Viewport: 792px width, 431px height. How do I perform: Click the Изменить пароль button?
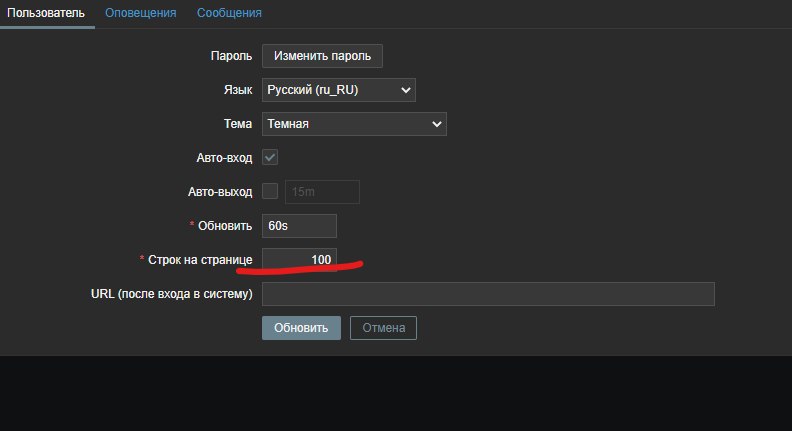(x=322, y=56)
